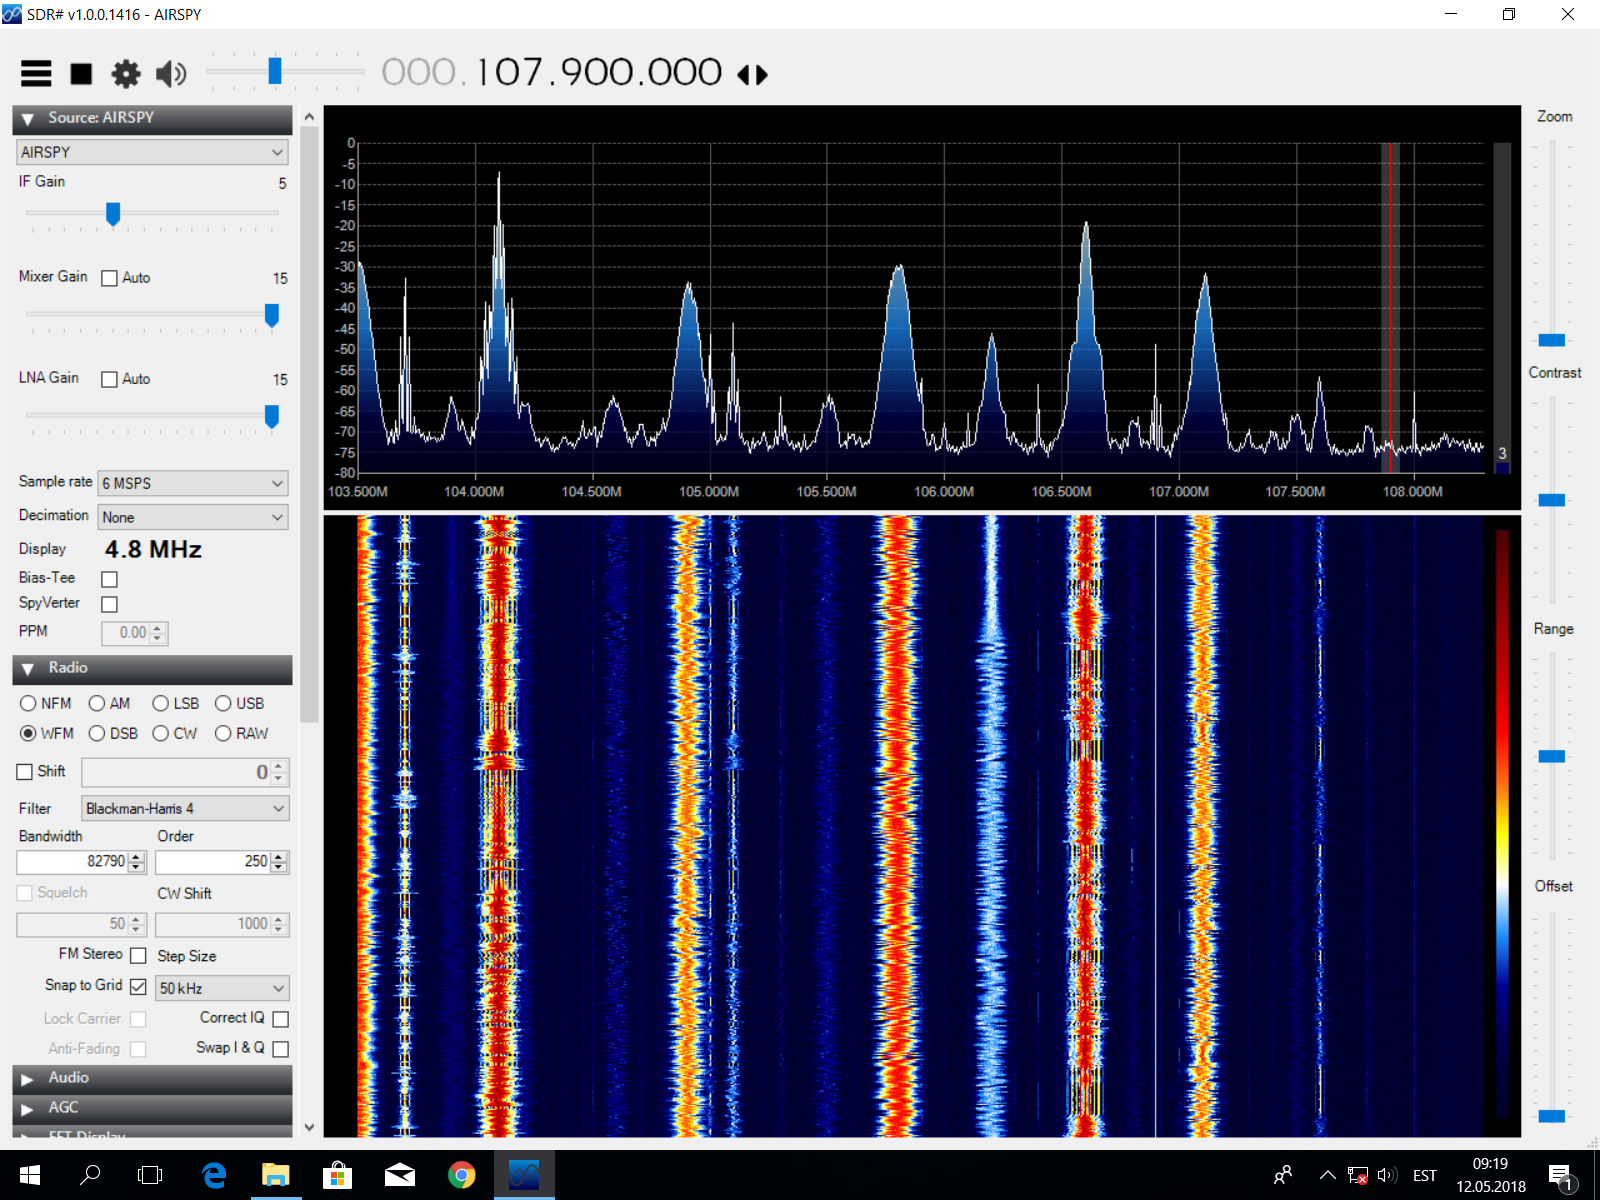This screenshot has height=1200, width=1600.
Task: Adjust the LNA Gain slider
Action: pyautogui.click(x=271, y=416)
